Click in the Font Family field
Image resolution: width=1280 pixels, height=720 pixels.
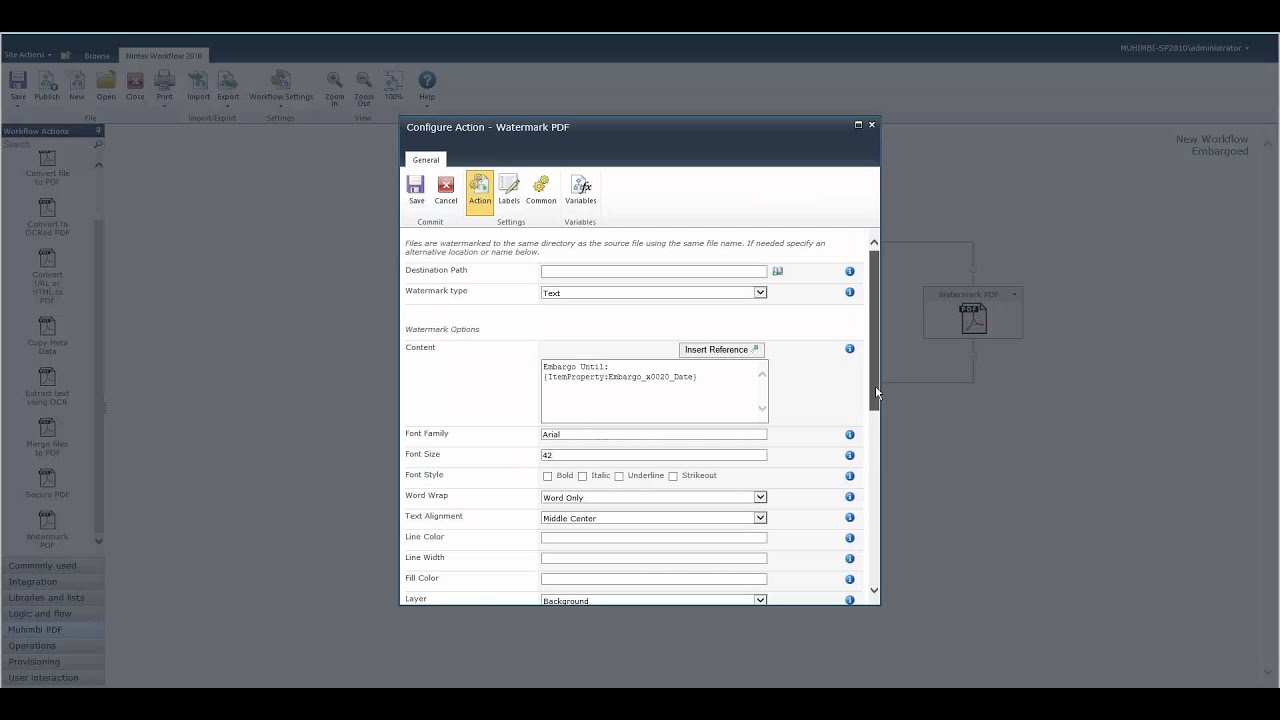[x=654, y=434]
